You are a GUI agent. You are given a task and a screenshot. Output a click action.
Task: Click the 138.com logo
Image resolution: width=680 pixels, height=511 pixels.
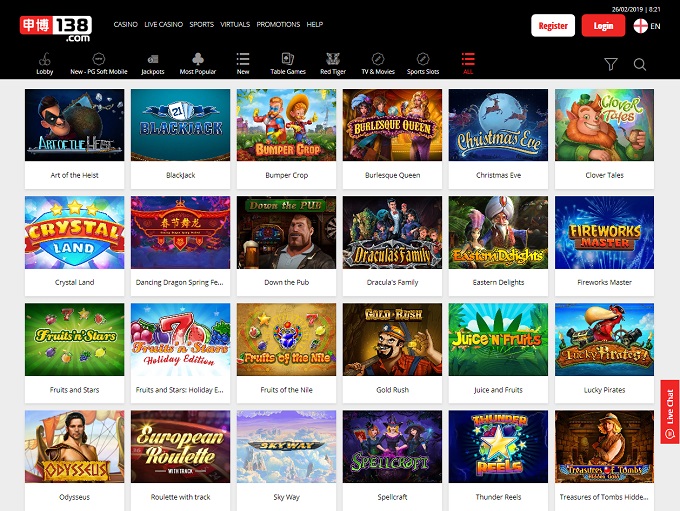point(58,25)
